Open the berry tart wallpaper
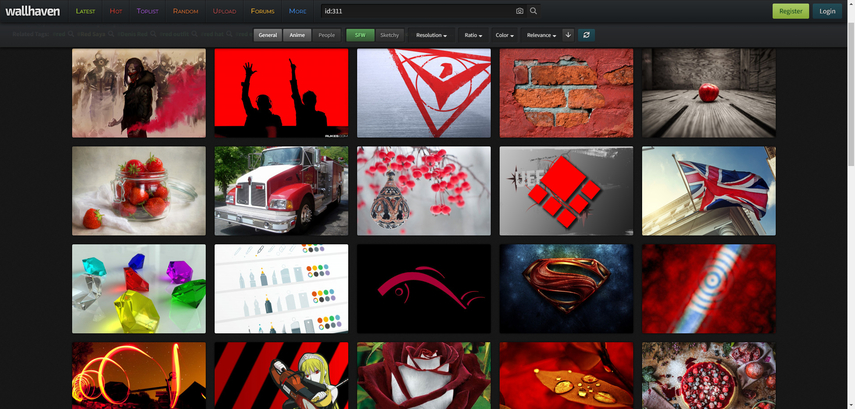855x409 pixels. click(709, 376)
